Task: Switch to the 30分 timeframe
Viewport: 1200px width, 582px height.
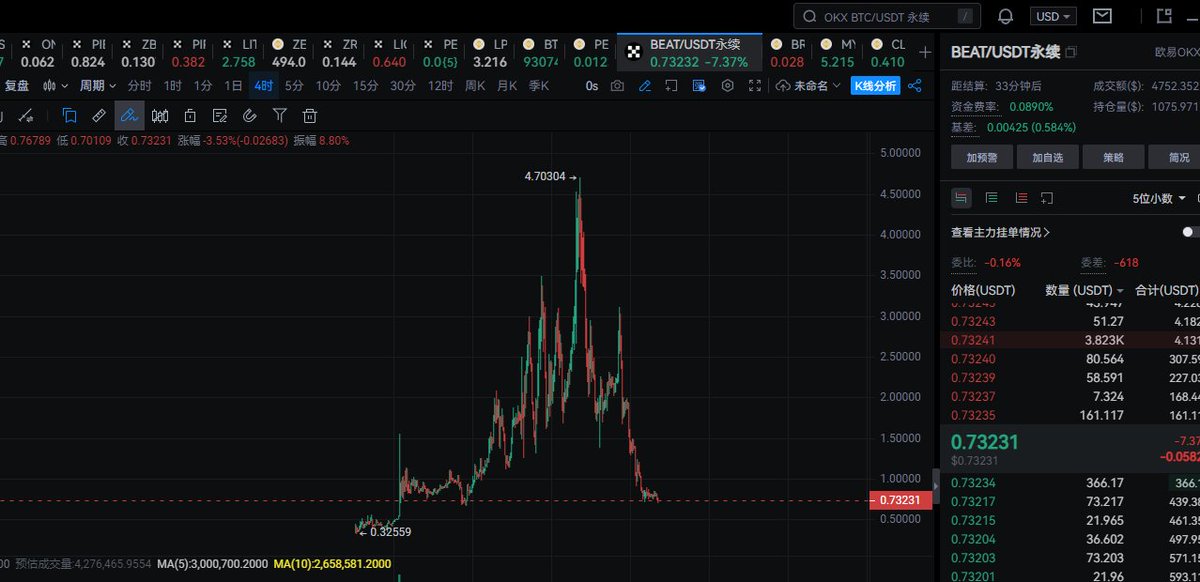Action: [x=403, y=86]
